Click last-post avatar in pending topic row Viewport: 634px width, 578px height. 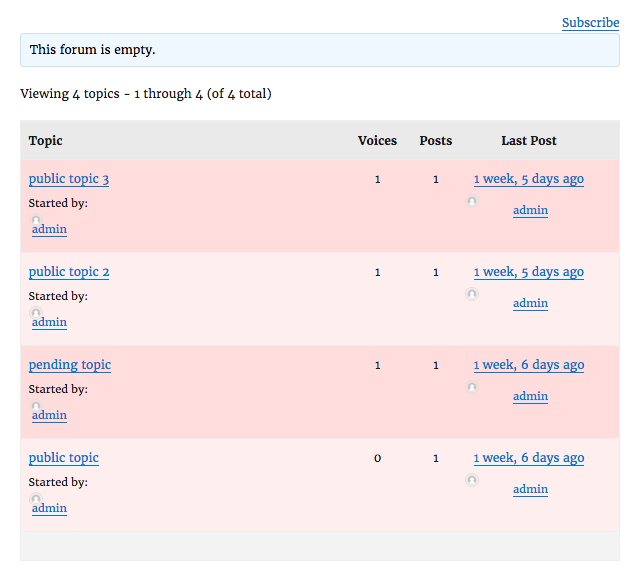pyautogui.click(x=472, y=387)
